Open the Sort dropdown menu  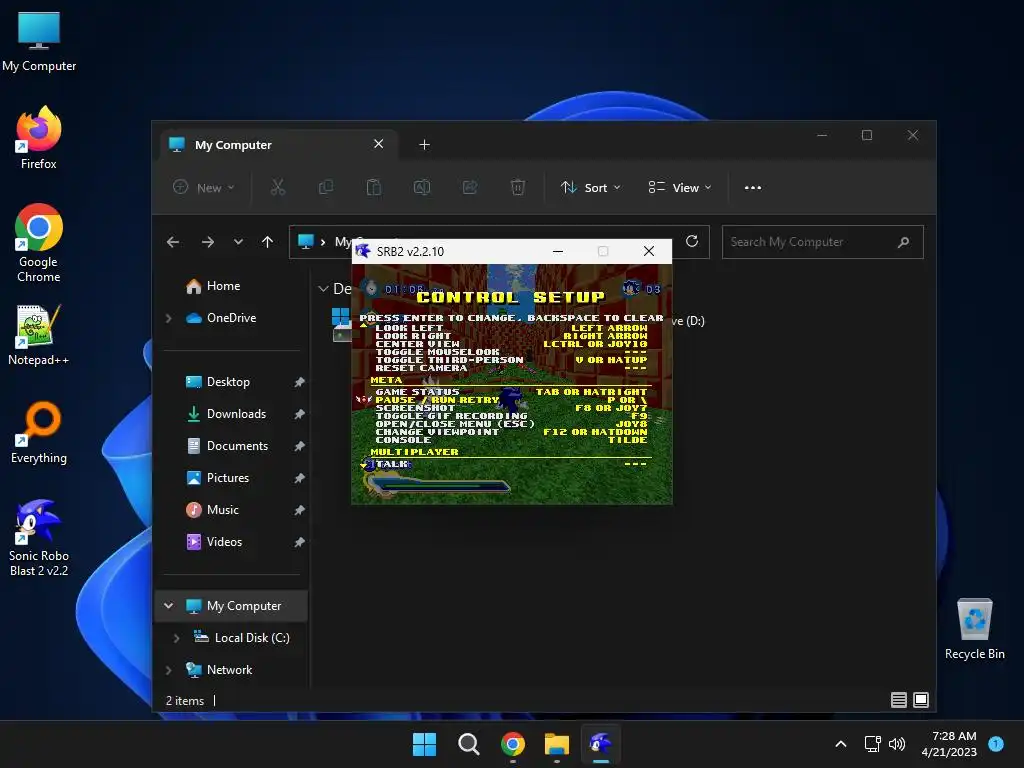coord(591,187)
